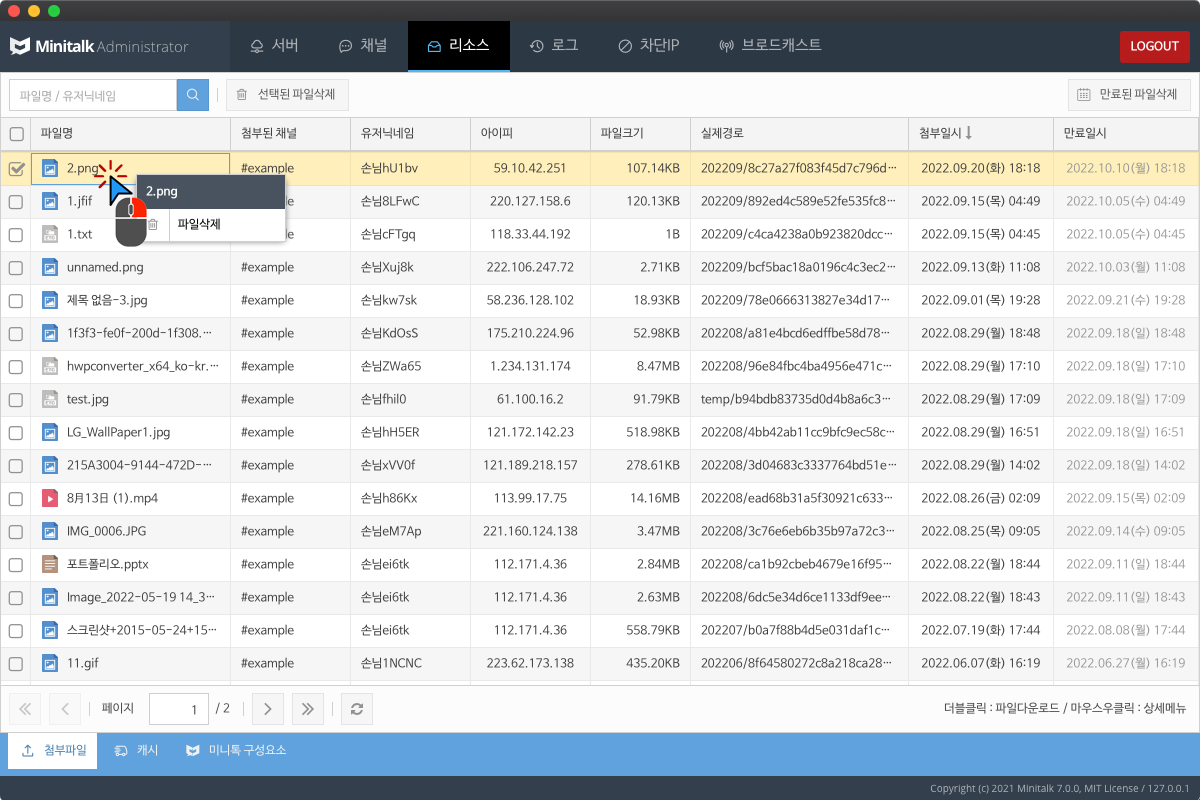Sort by 만료일시 column header
The height and width of the screenshot is (800, 1200).
(1125, 133)
